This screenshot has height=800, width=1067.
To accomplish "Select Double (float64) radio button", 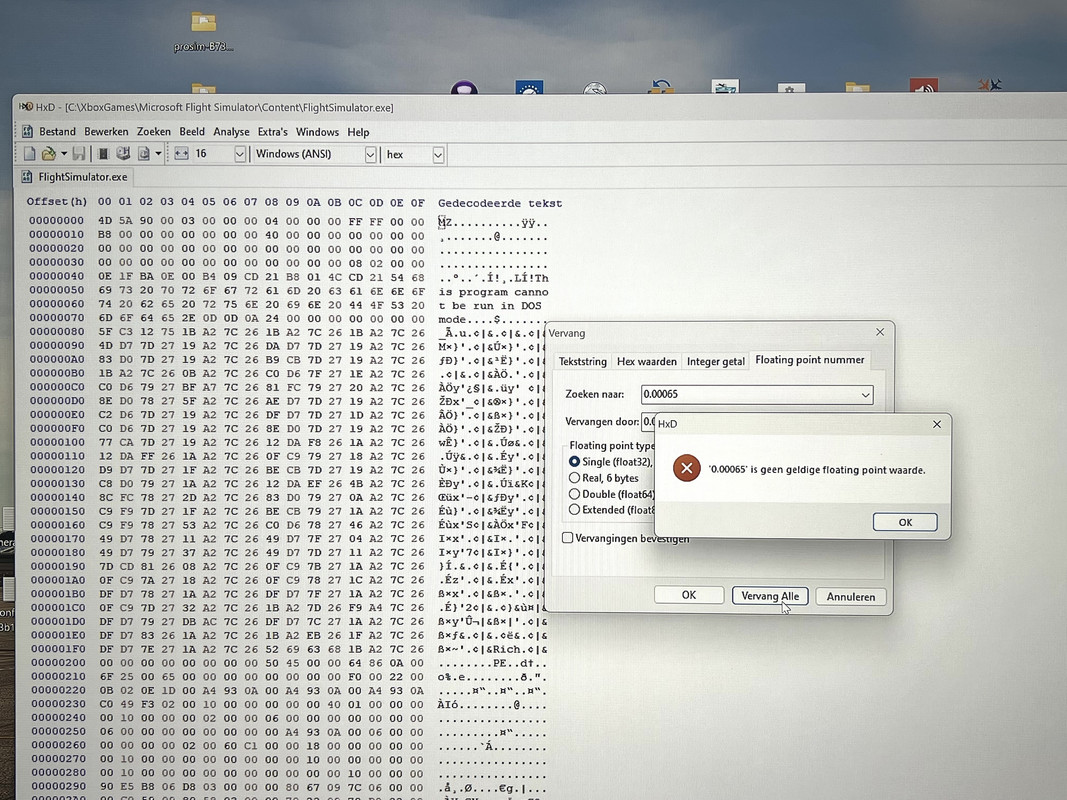I will pos(574,494).
